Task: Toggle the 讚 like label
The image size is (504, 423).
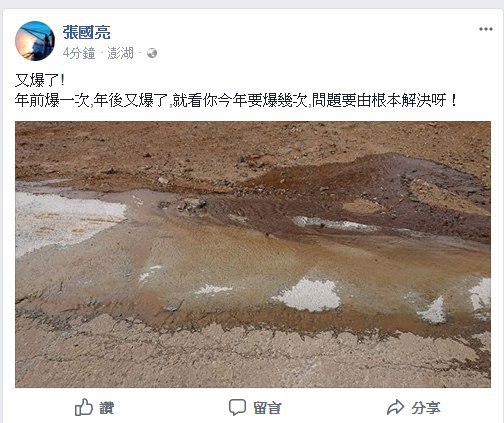Action: pyautogui.click(x=107, y=408)
